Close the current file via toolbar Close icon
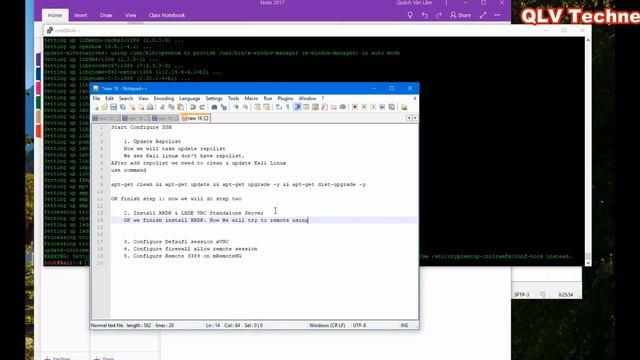The width and height of the screenshot is (640, 360). 133,107
